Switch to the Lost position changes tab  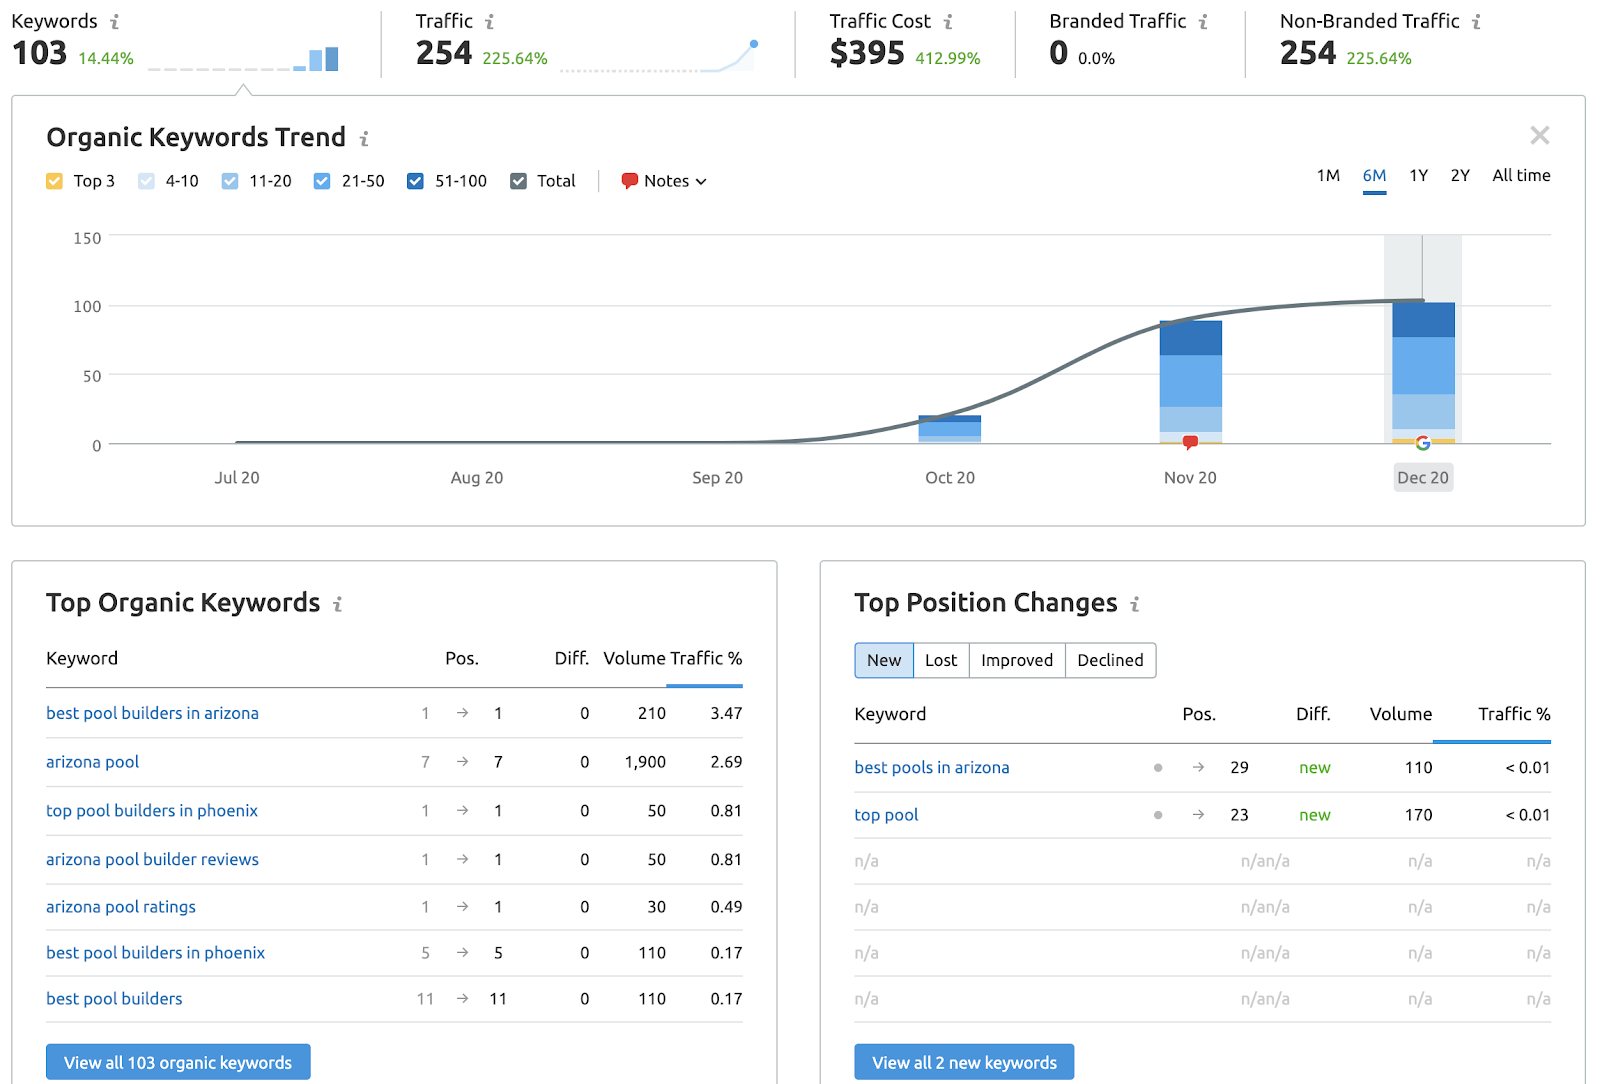(x=941, y=660)
